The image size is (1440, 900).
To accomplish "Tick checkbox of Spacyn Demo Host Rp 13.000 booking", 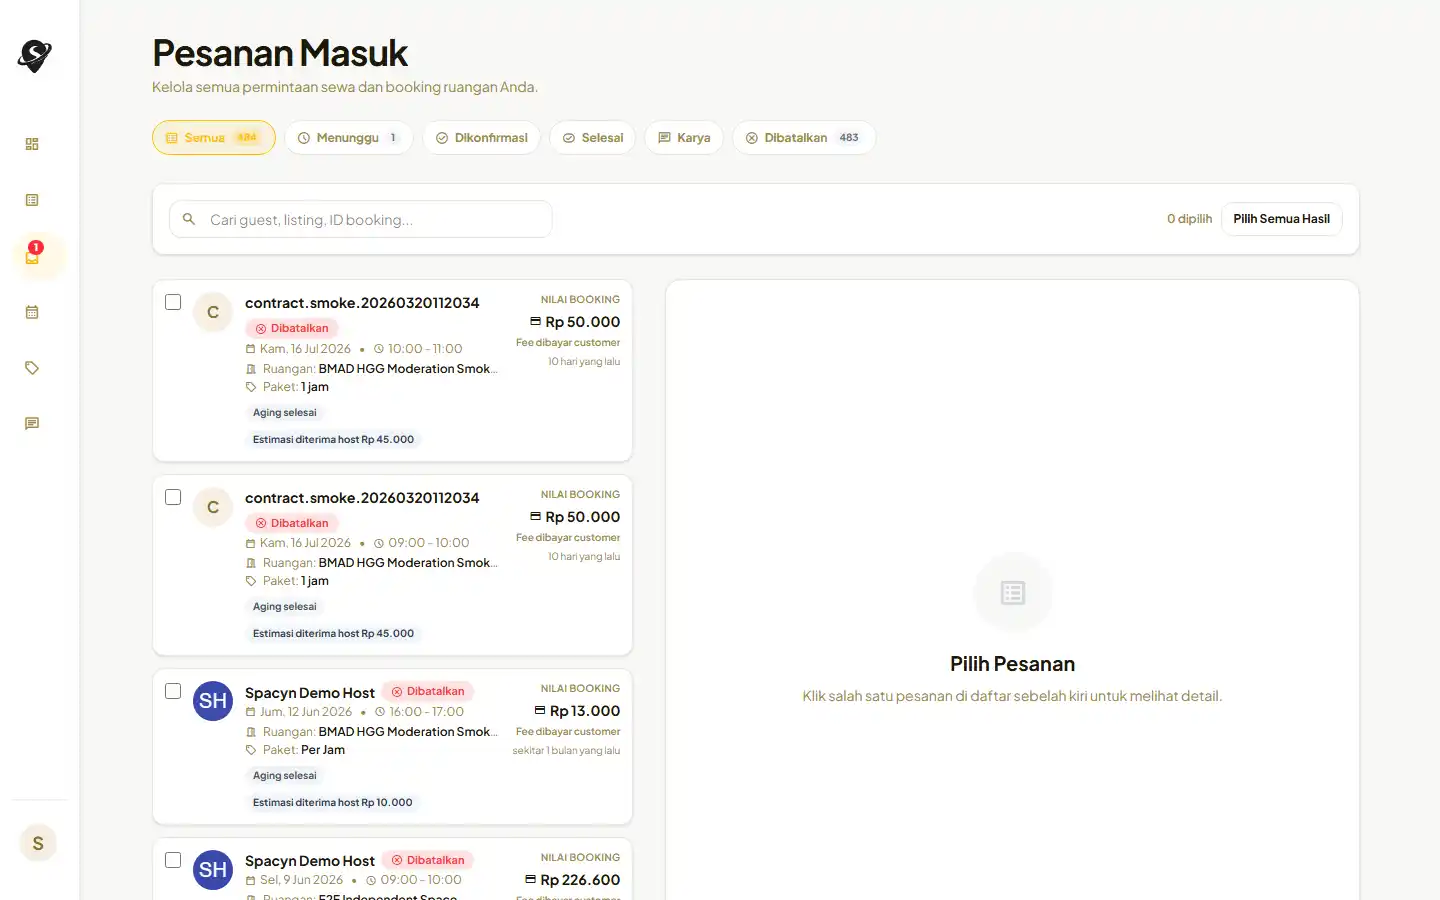I will point(173,691).
